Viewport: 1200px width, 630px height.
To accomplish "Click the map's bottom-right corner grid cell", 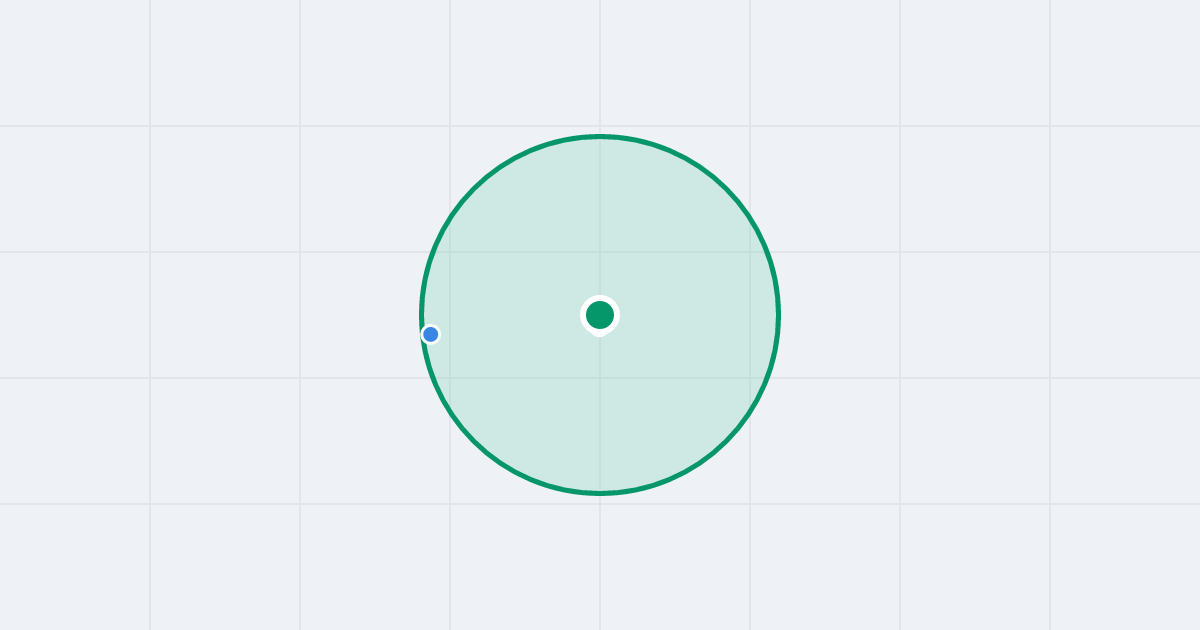I will click(1125, 567).
